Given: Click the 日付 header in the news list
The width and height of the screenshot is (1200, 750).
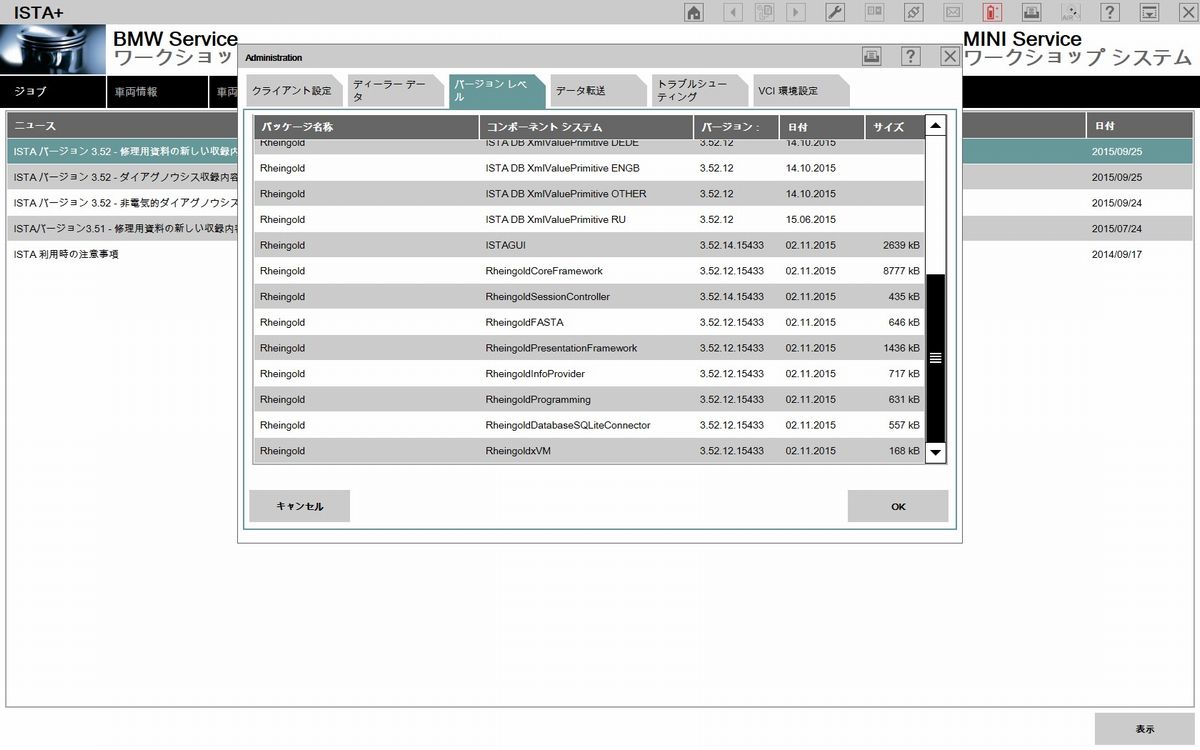Looking at the screenshot, I should pyautogui.click(x=1139, y=126).
